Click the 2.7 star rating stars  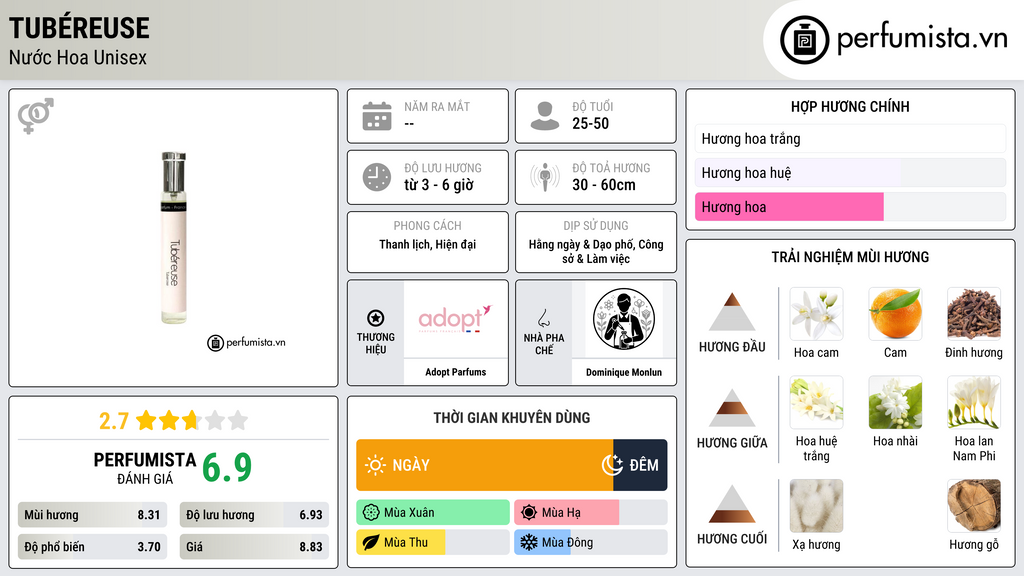(x=192, y=421)
